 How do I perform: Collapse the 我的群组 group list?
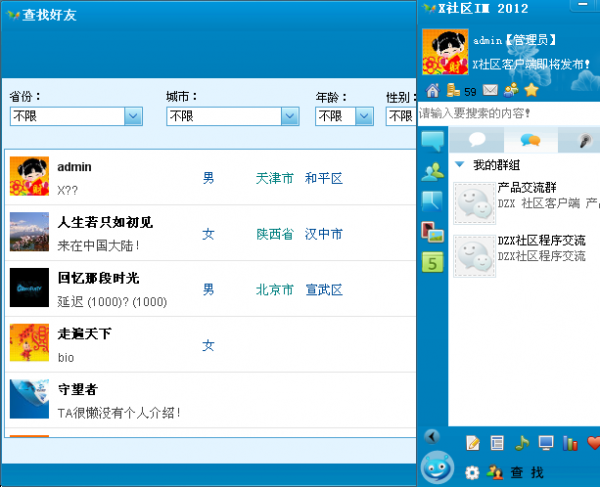(x=459, y=165)
